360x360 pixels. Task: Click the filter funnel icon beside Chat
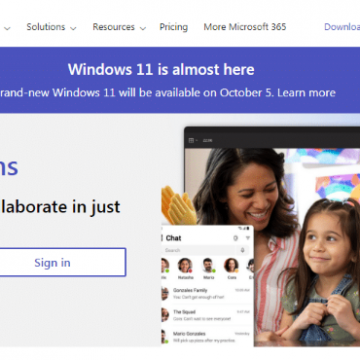point(248,238)
